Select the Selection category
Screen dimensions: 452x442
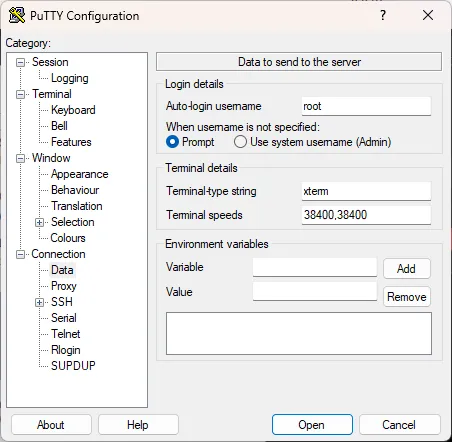[73, 222]
